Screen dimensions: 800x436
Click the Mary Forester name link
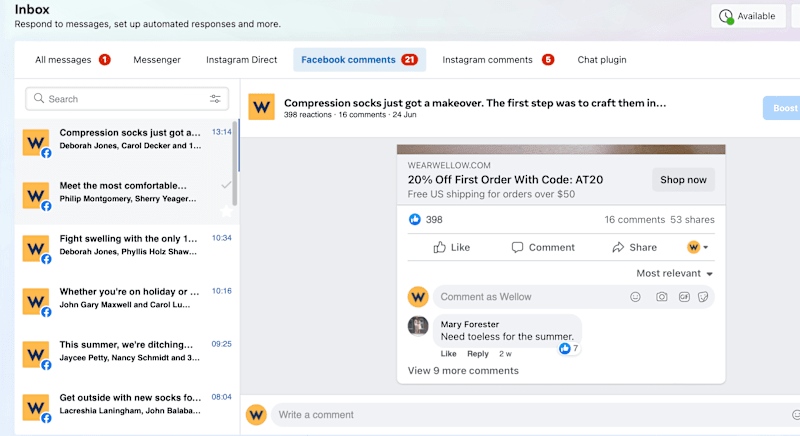[469, 324]
